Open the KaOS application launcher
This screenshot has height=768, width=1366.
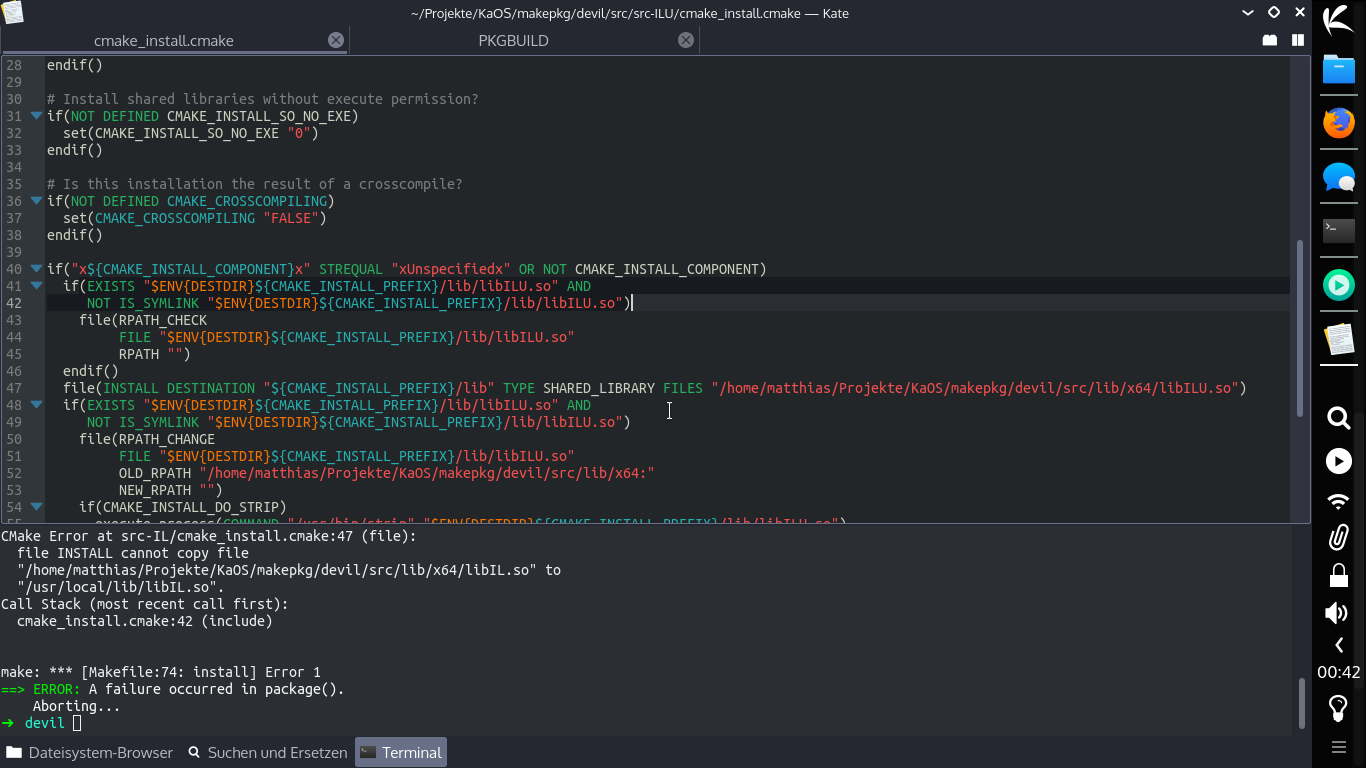[1339, 19]
